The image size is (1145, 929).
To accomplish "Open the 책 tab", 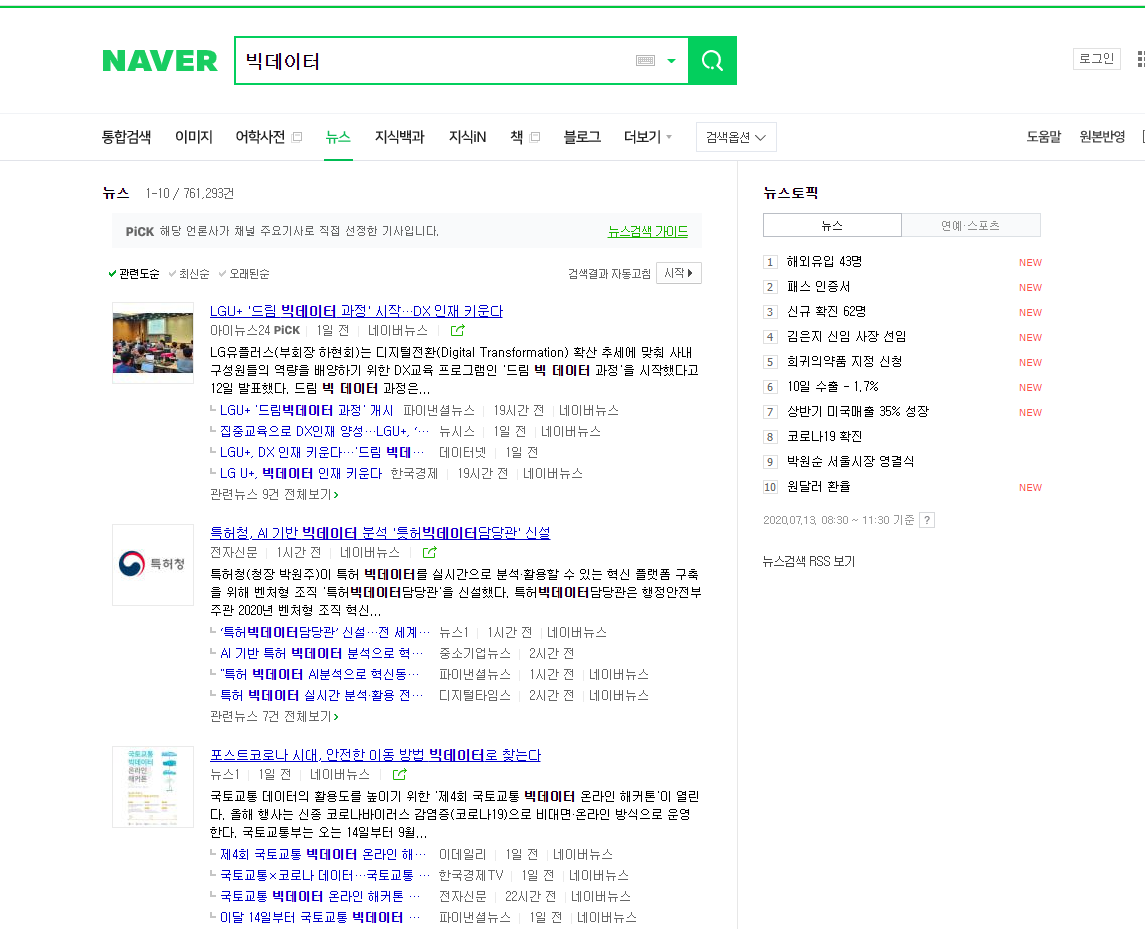I will click(x=516, y=137).
